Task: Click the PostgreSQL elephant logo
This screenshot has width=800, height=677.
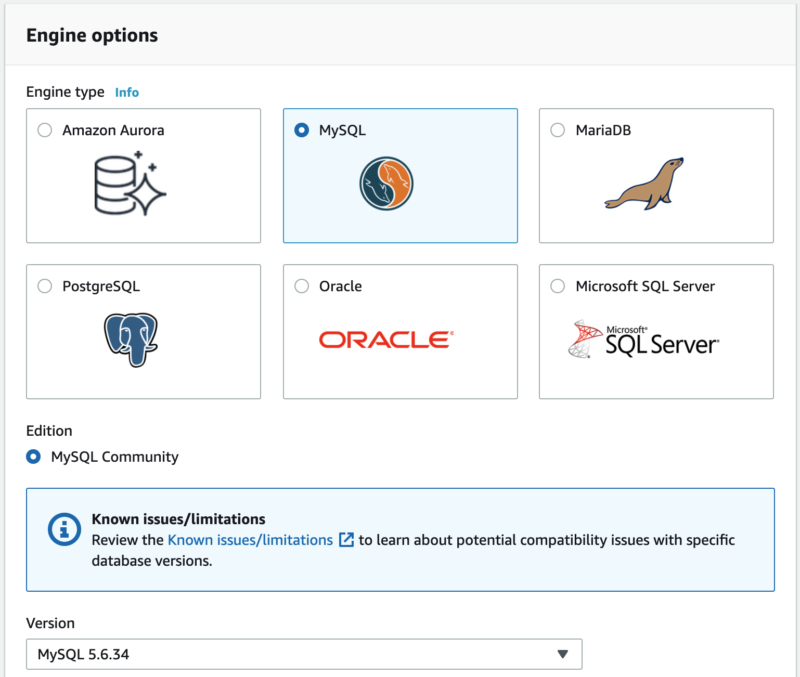Action: [131, 340]
